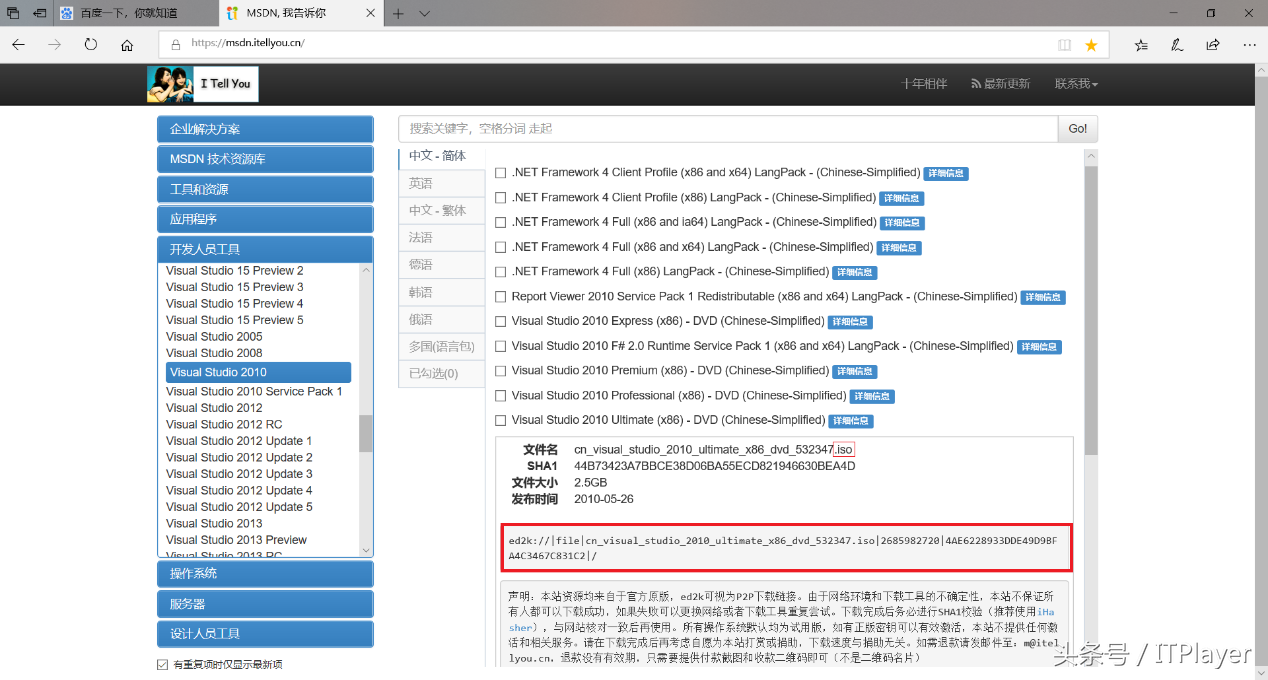The width and height of the screenshot is (1268, 680).
Task: Open the 十年相伴 nav link
Action: point(923,84)
